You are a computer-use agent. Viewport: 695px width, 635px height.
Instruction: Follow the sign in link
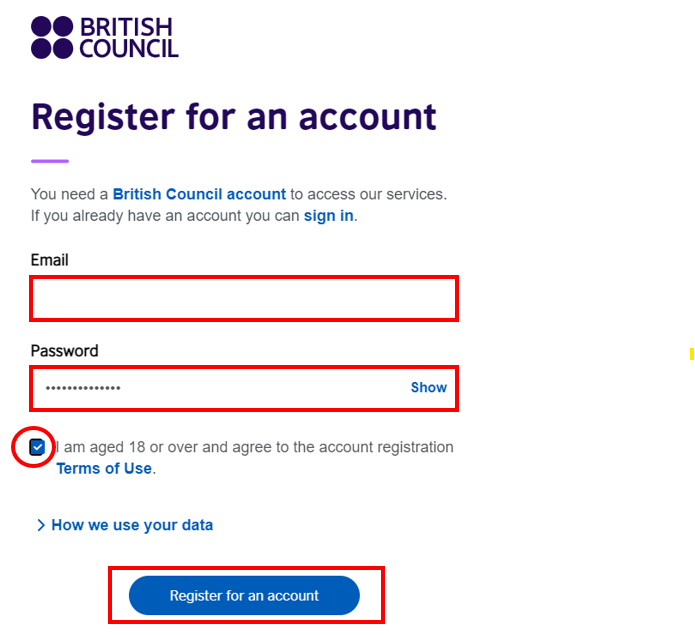click(x=328, y=215)
